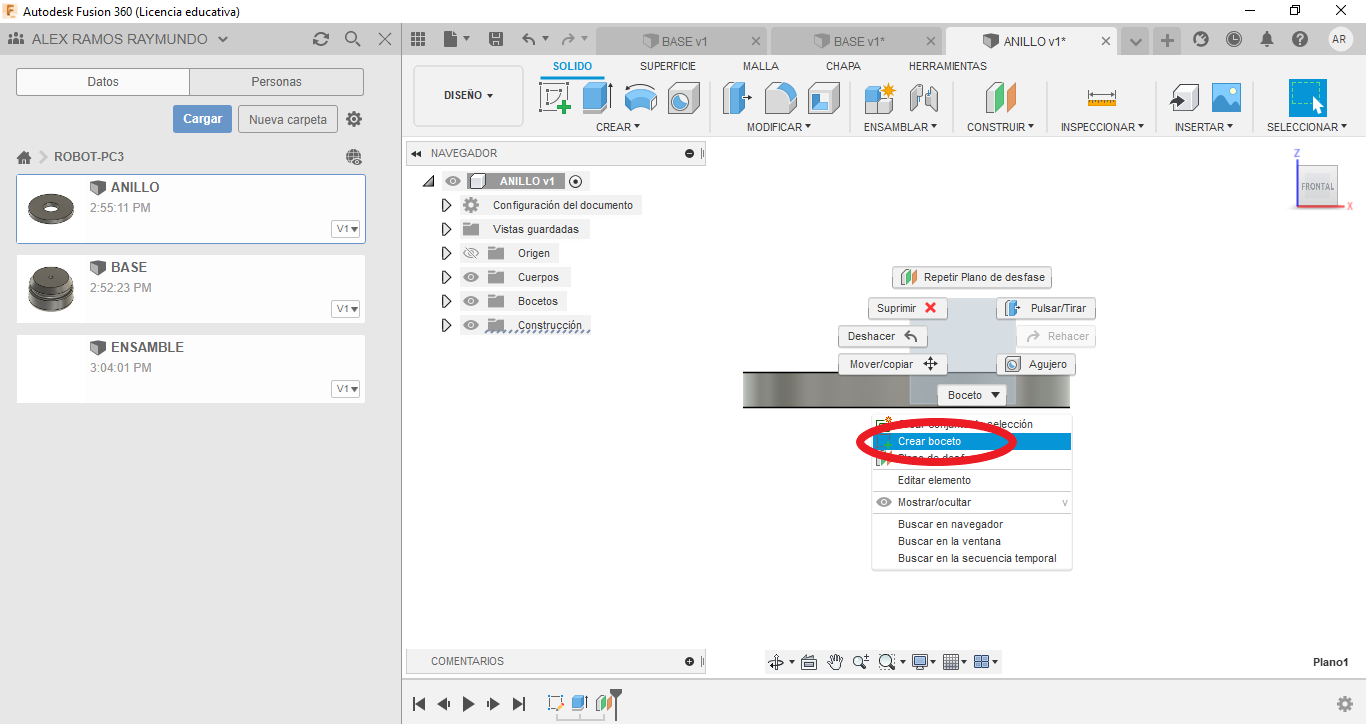Select the Shell tool in MODIFICAR group
1366x724 pixels.
coord(823,98)
